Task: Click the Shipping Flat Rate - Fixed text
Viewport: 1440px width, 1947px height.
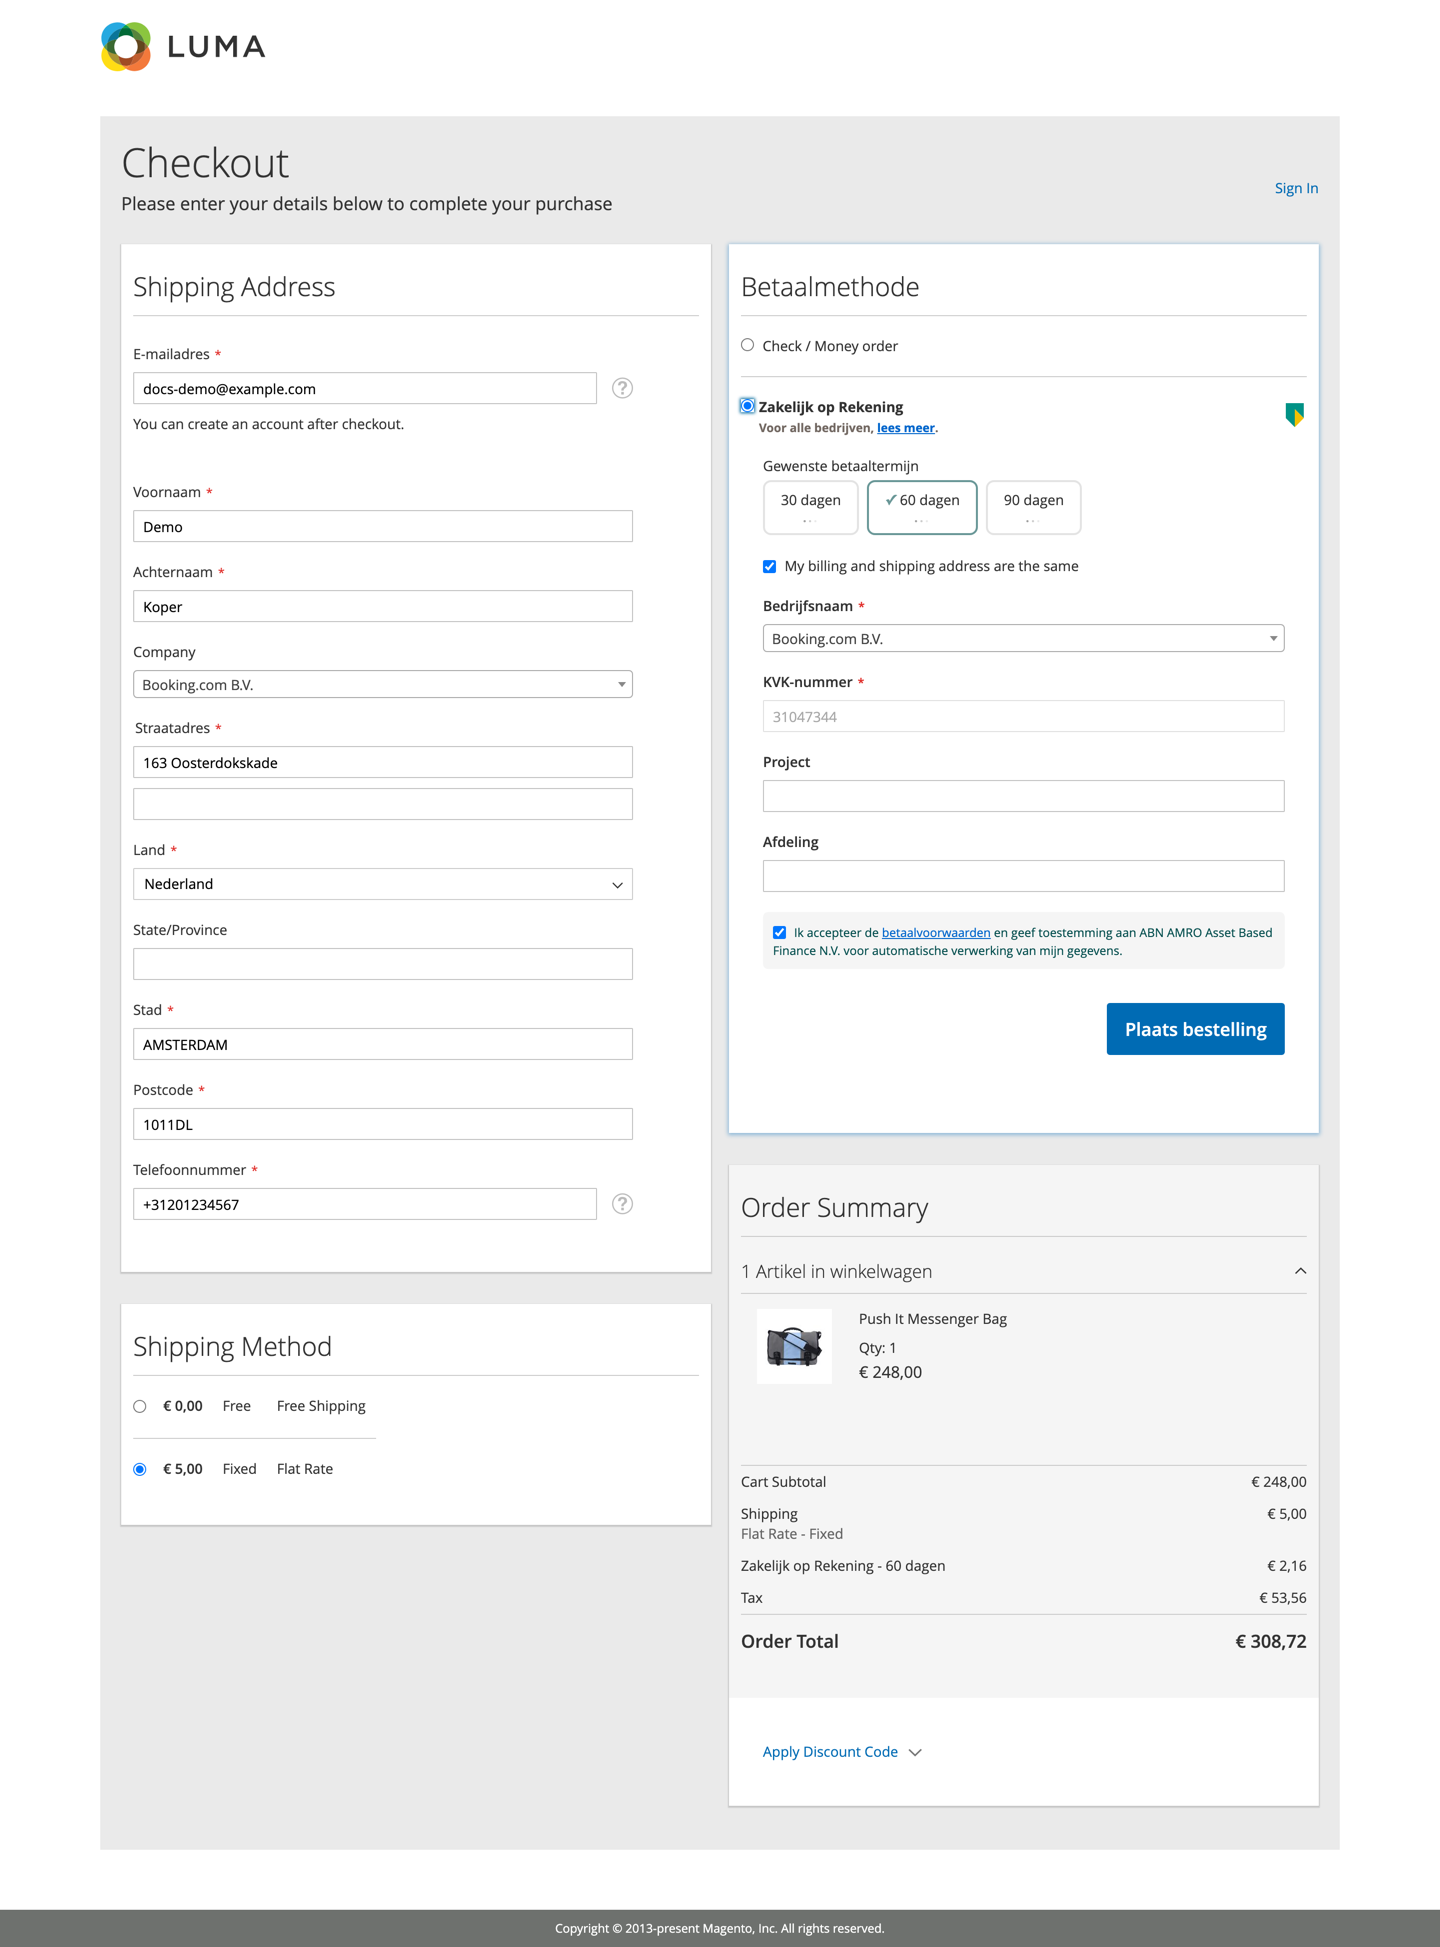Action: point(791,1534)
